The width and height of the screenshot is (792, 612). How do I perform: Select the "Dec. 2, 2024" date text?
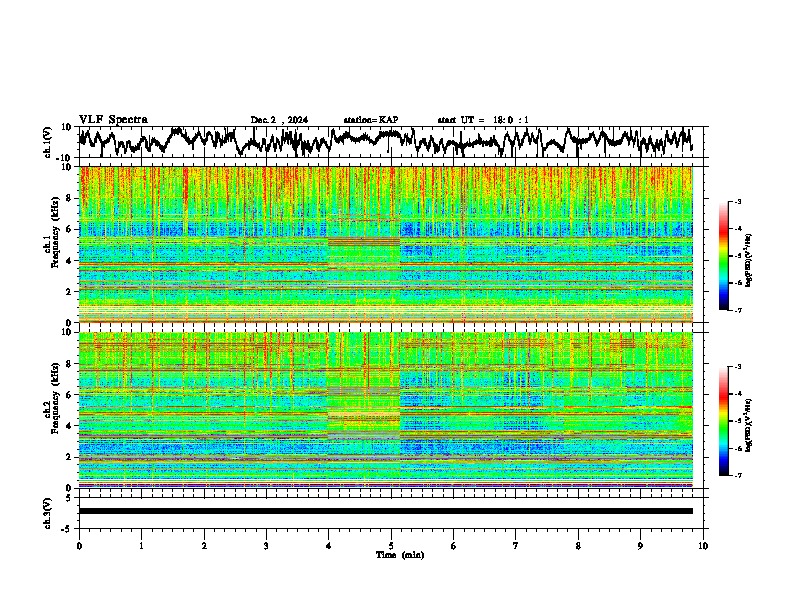(279, 120)
